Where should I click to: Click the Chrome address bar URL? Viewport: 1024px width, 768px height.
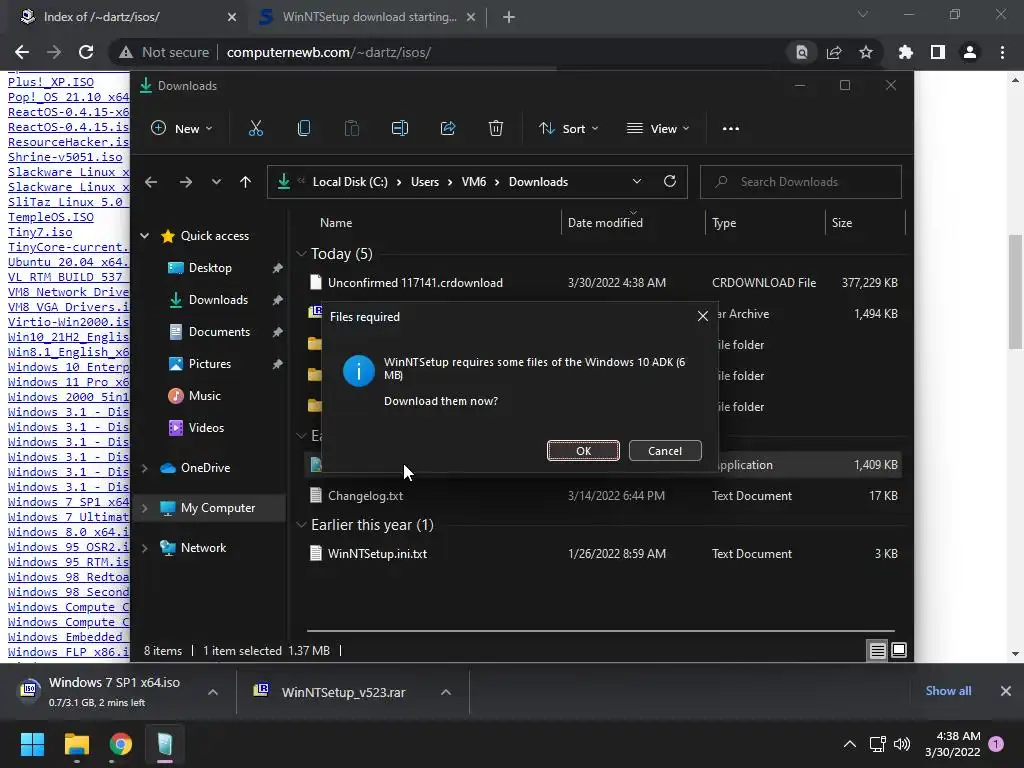328,52
